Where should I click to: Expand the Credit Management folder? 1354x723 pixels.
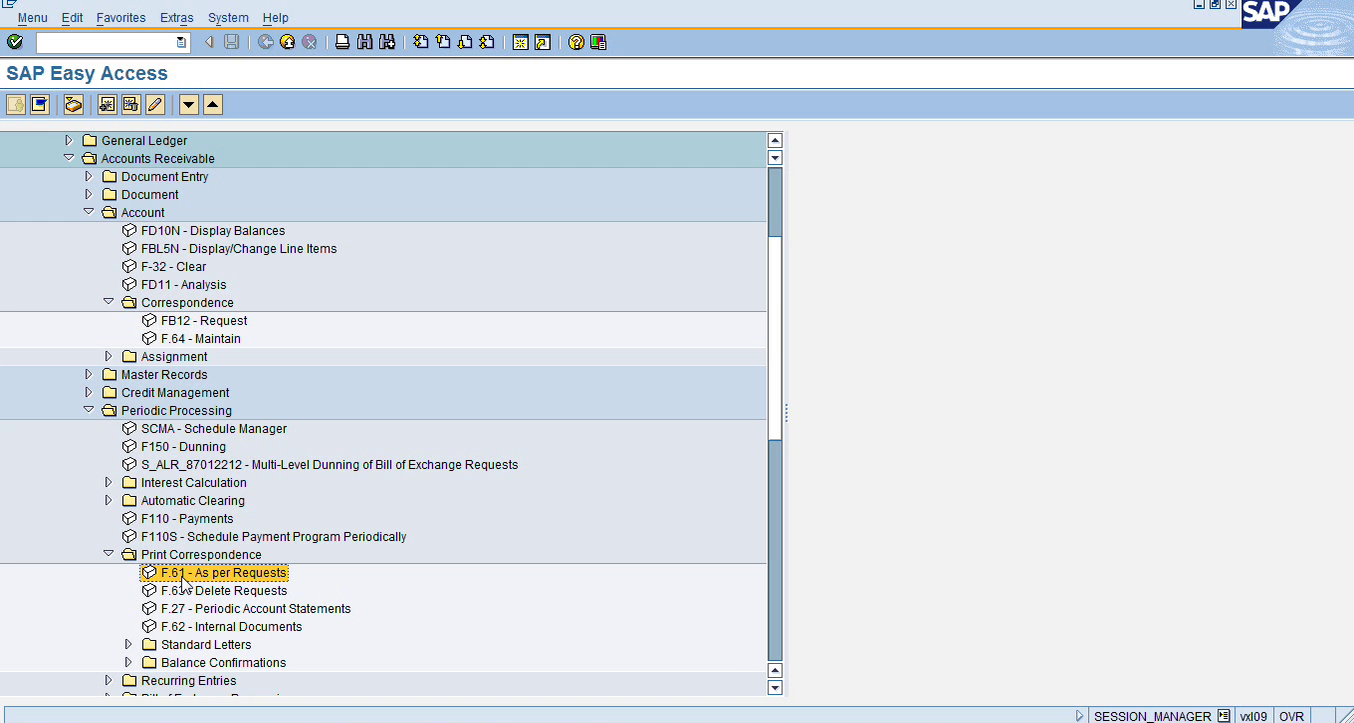(88, 392)
